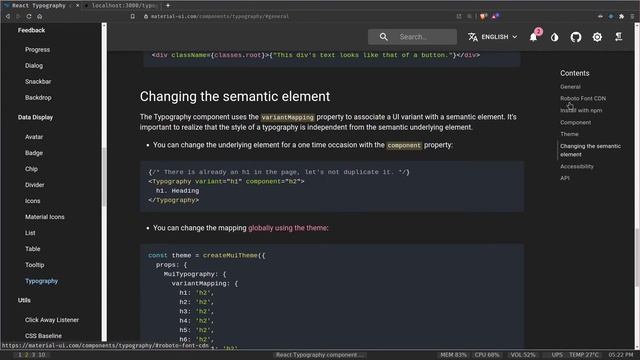Open Snackbar in the sidebar
Viewport: 640px width, 360px height.
(38, 81)
